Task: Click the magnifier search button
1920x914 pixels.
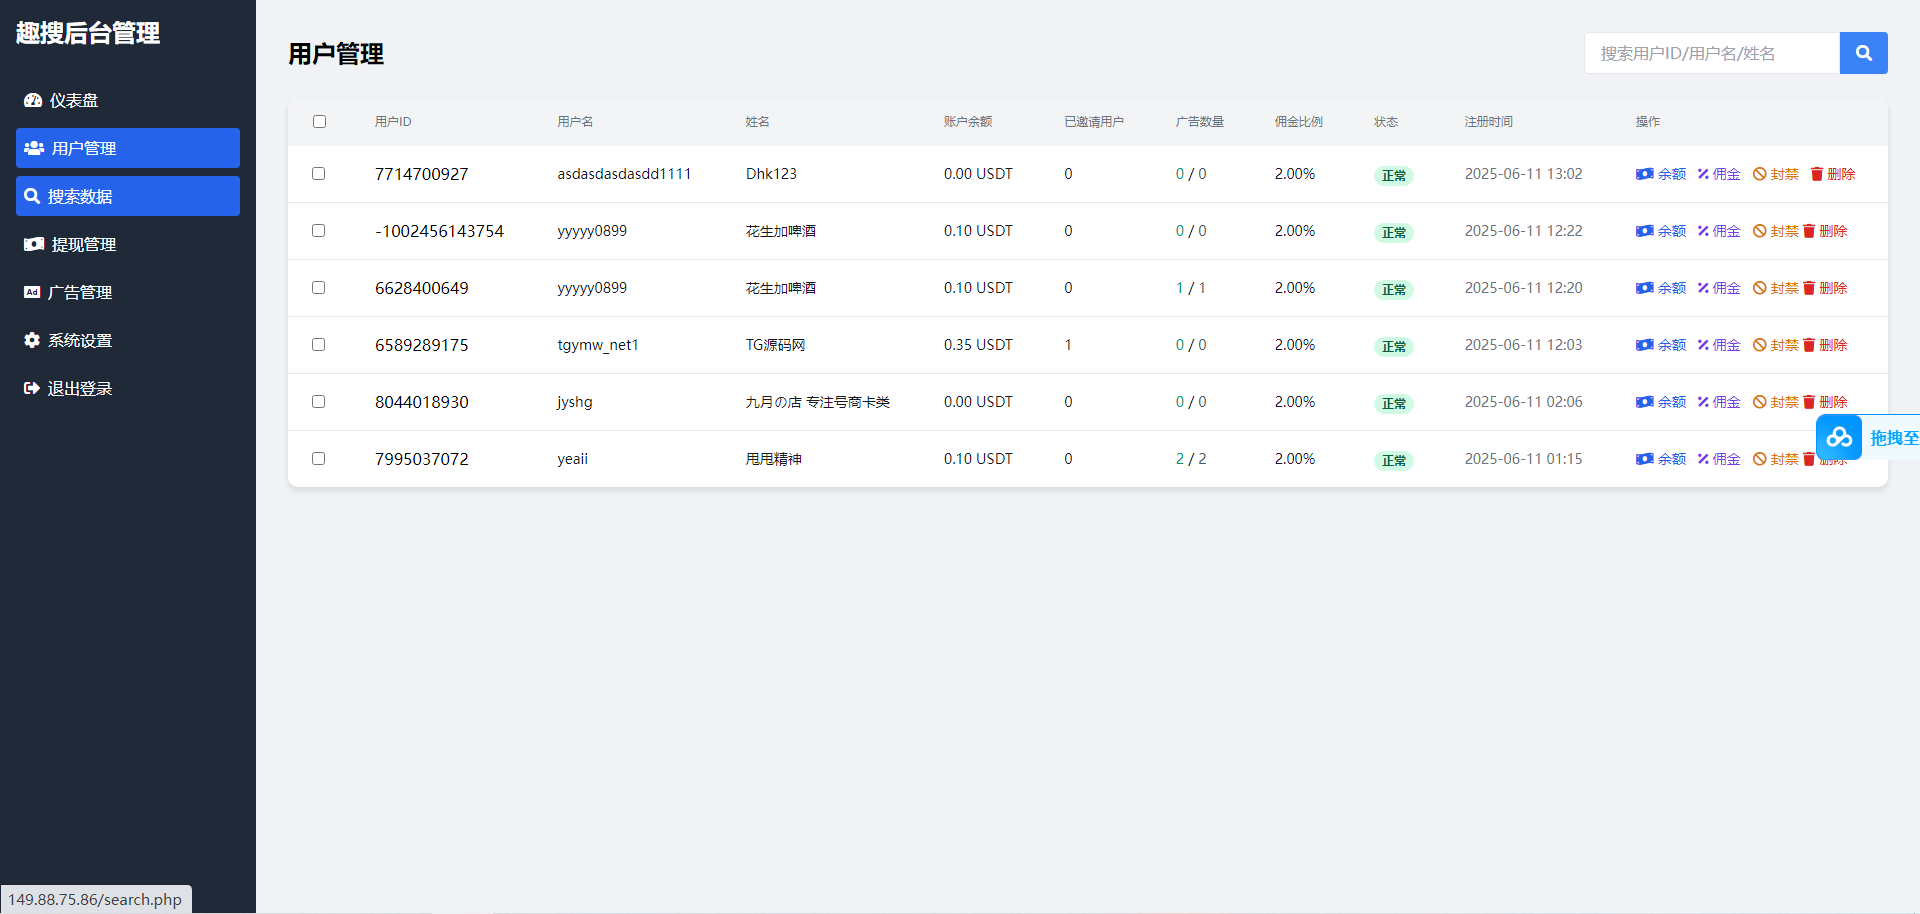Action: click(1863, 53)
